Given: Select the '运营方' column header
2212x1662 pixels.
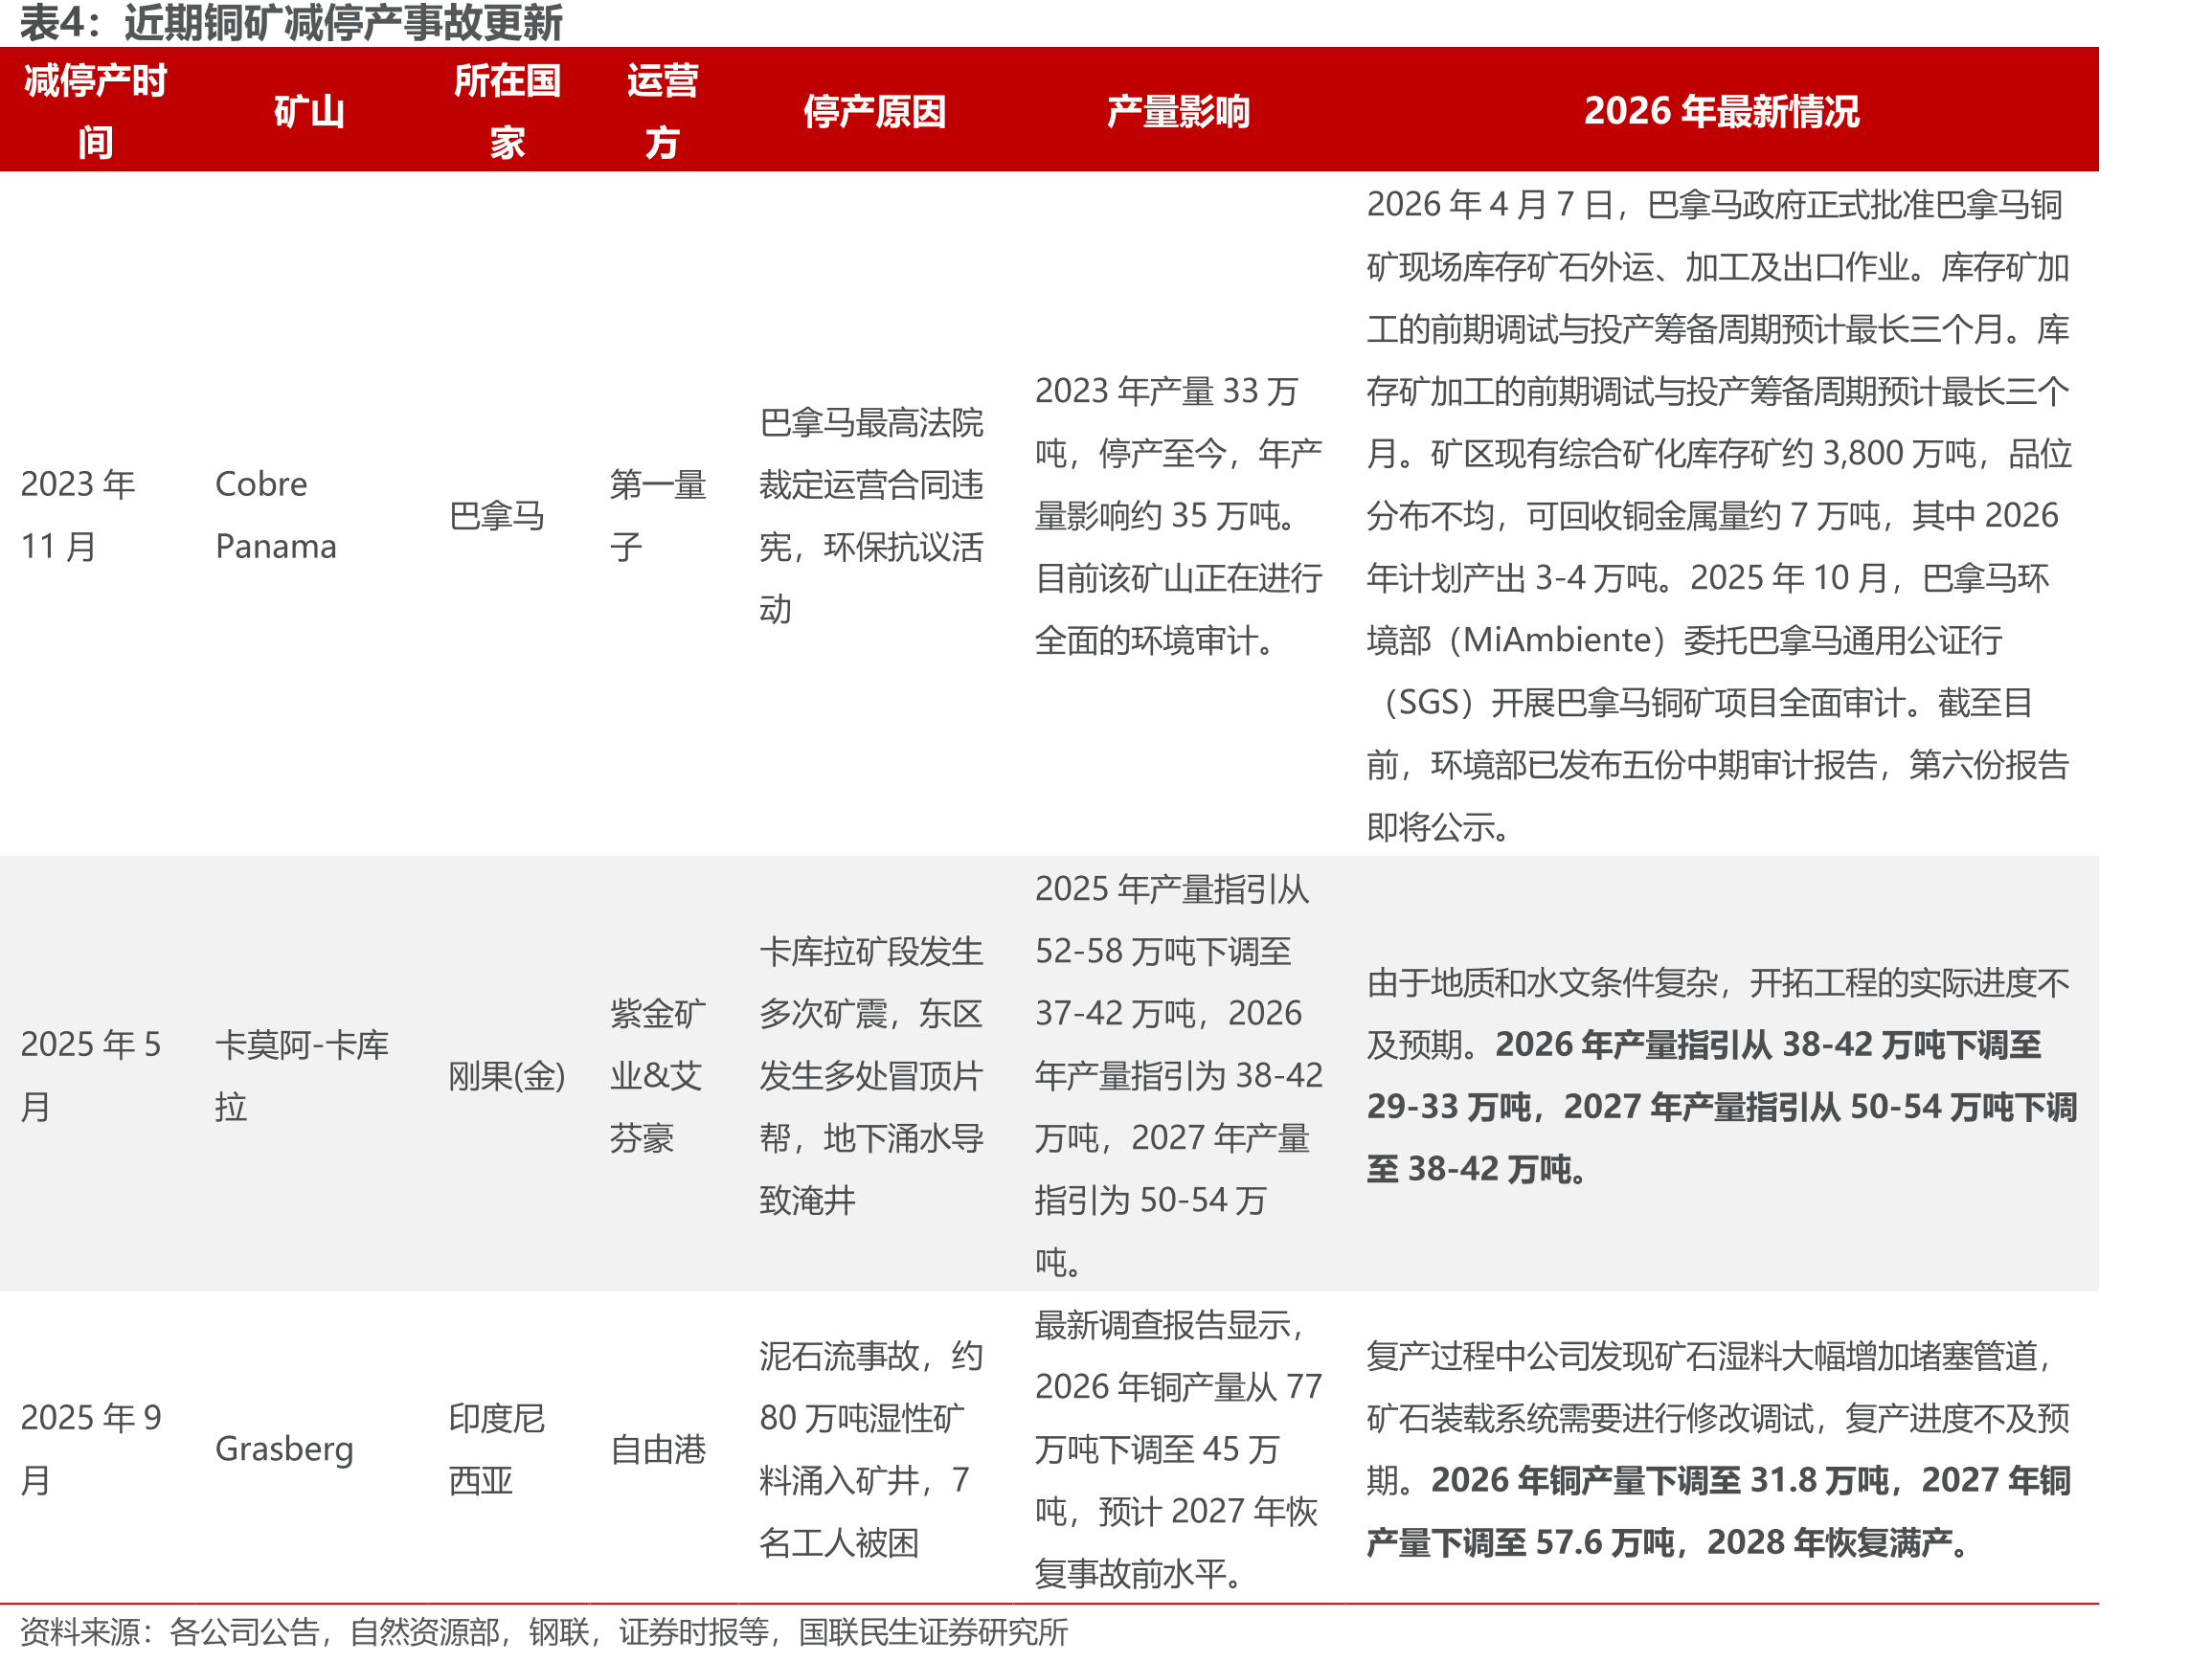Looking at the screenshot, I should 662,111.
